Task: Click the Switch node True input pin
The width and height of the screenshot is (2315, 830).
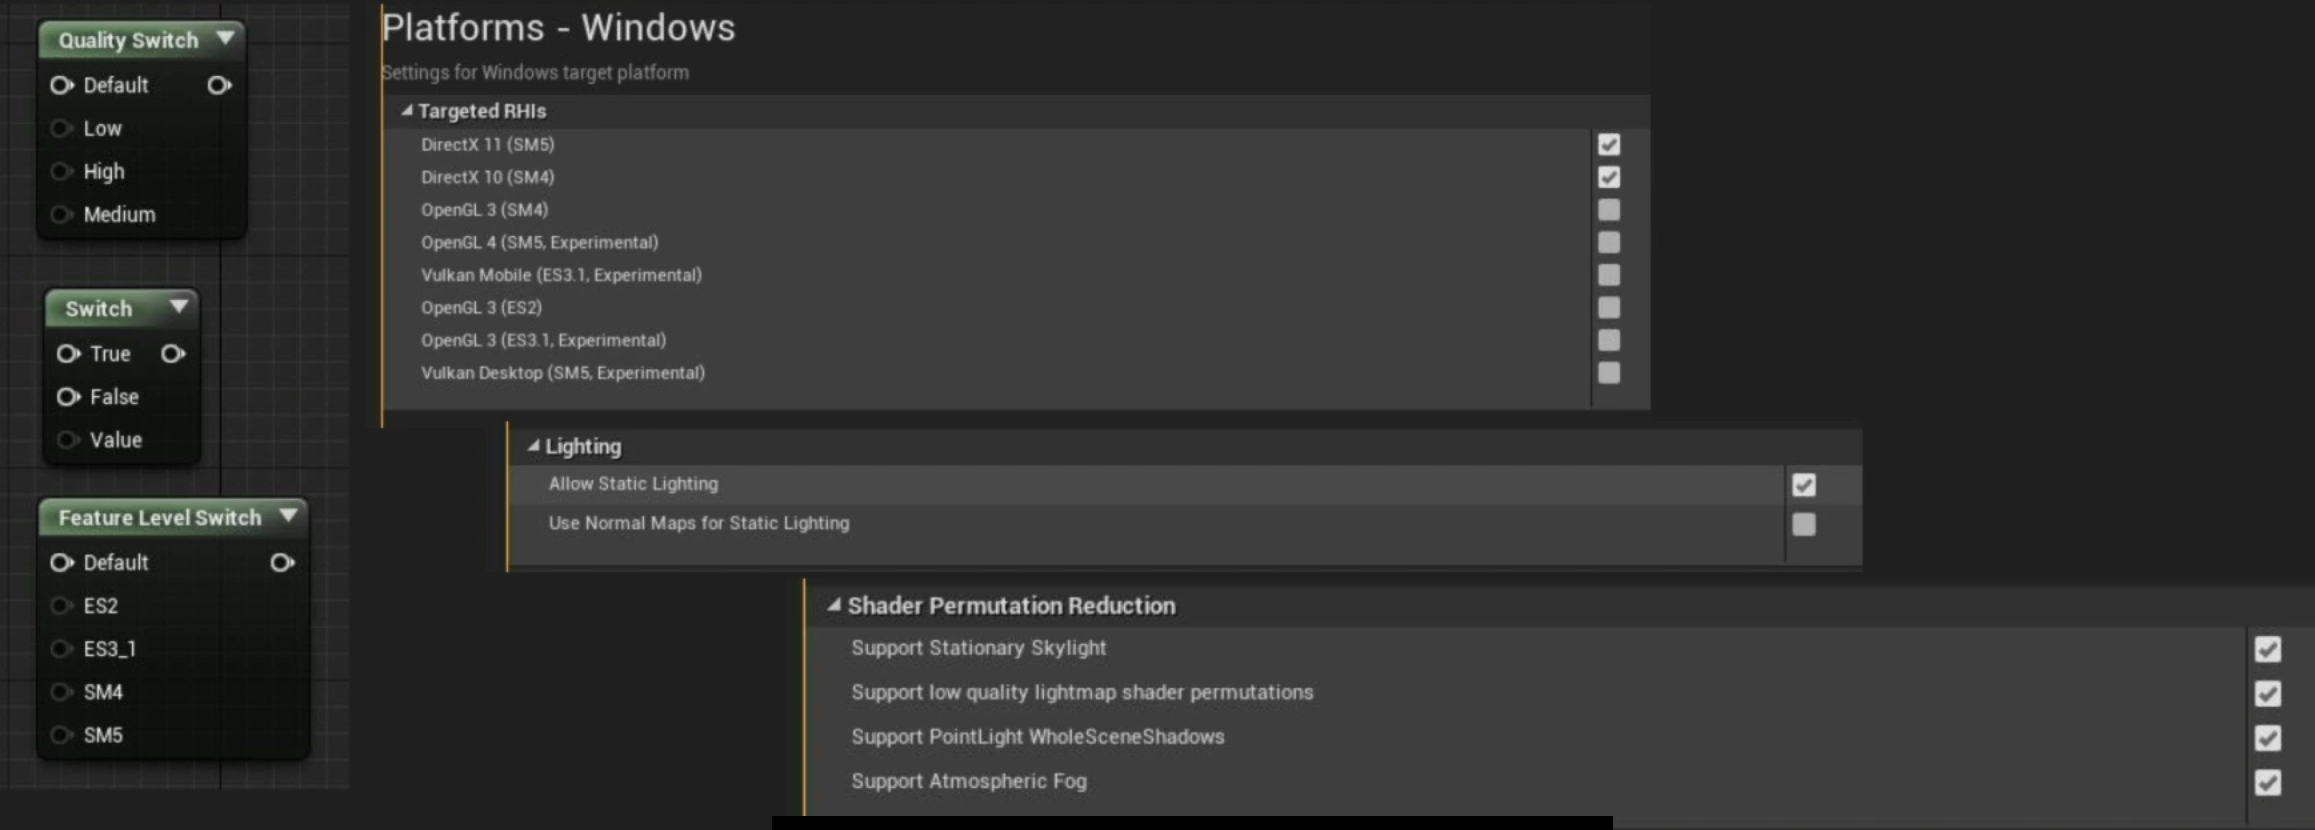Action: [68, 354]
